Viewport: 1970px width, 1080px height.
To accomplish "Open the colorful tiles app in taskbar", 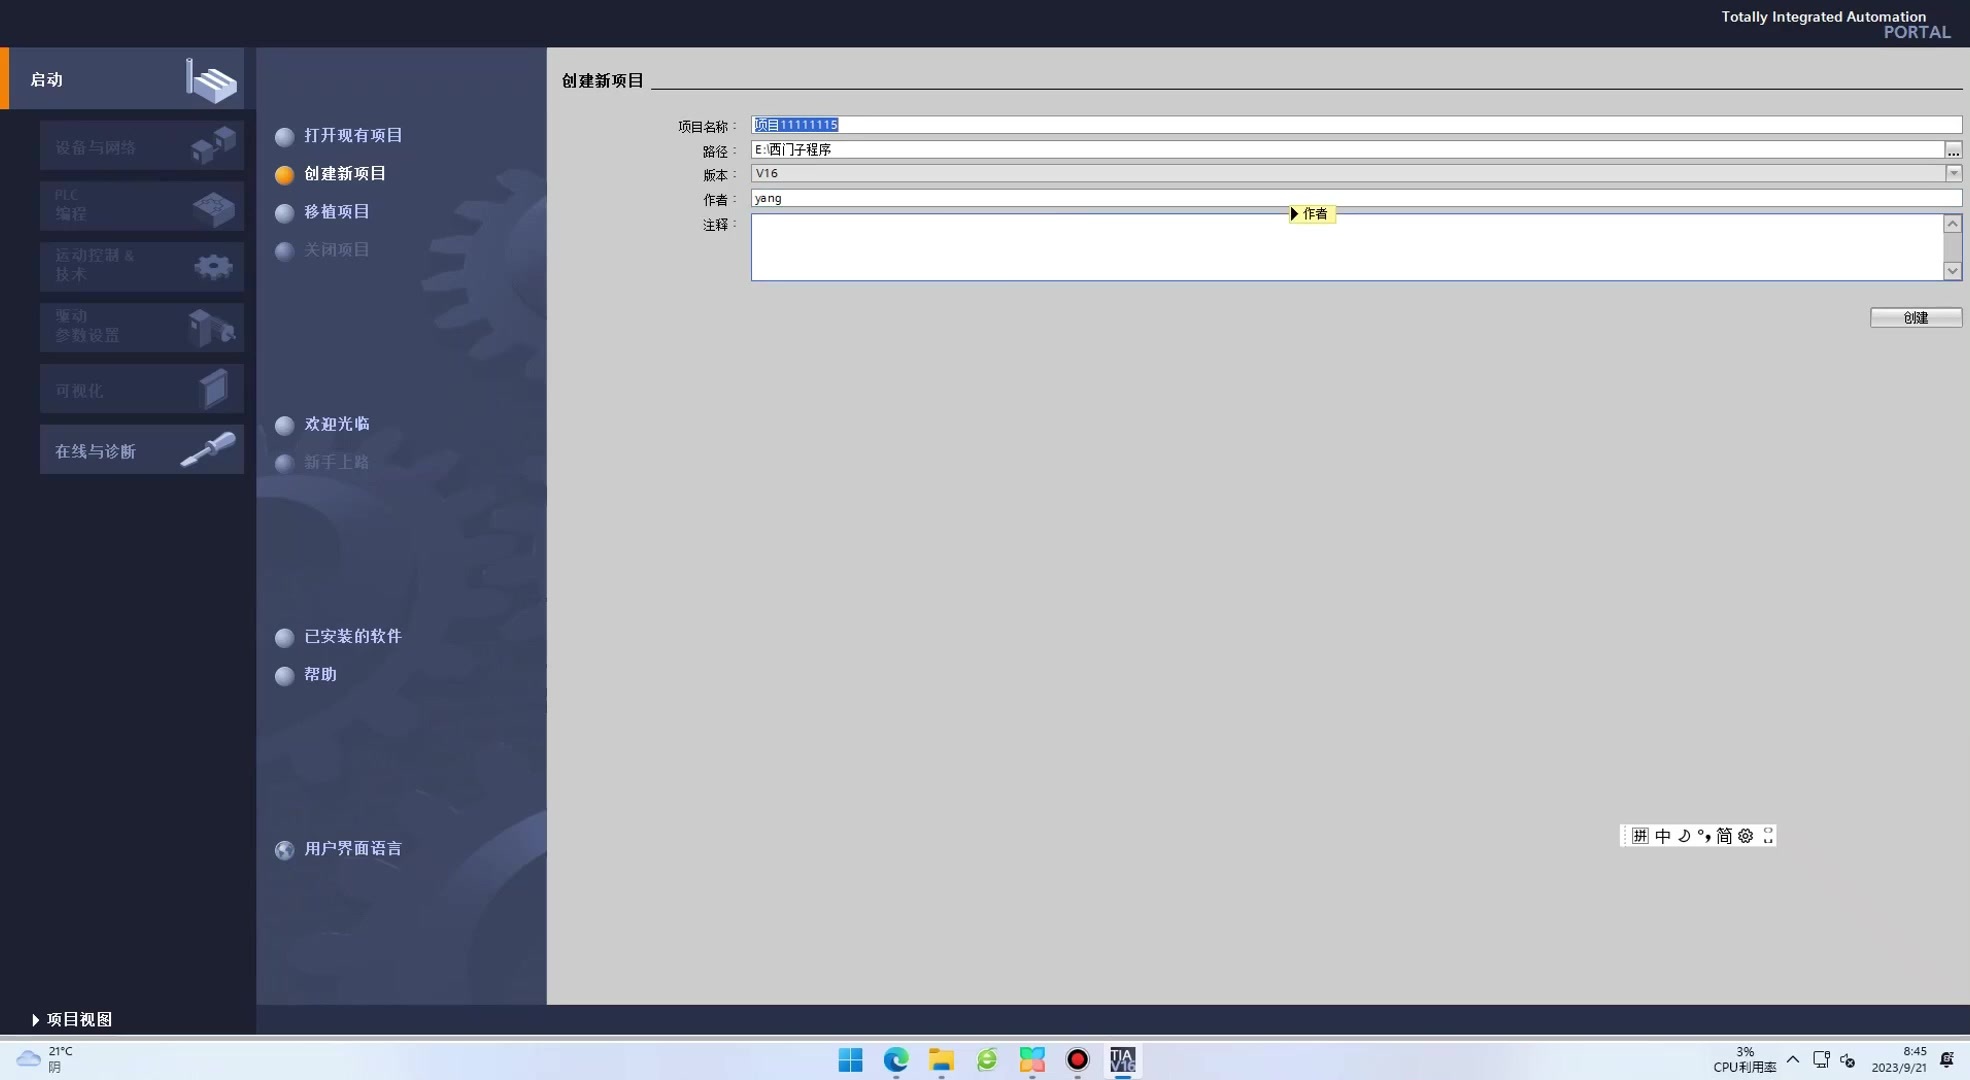I will coord(1032,1060).
